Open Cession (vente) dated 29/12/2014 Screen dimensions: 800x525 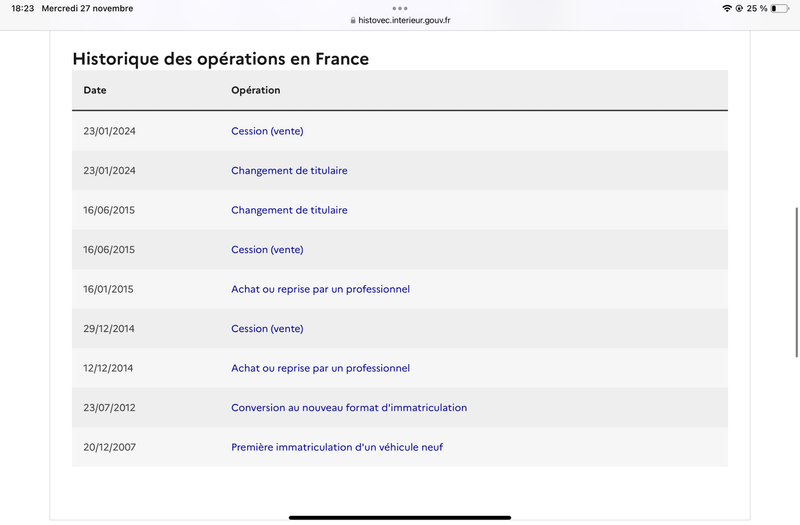(x=267, y=329)
